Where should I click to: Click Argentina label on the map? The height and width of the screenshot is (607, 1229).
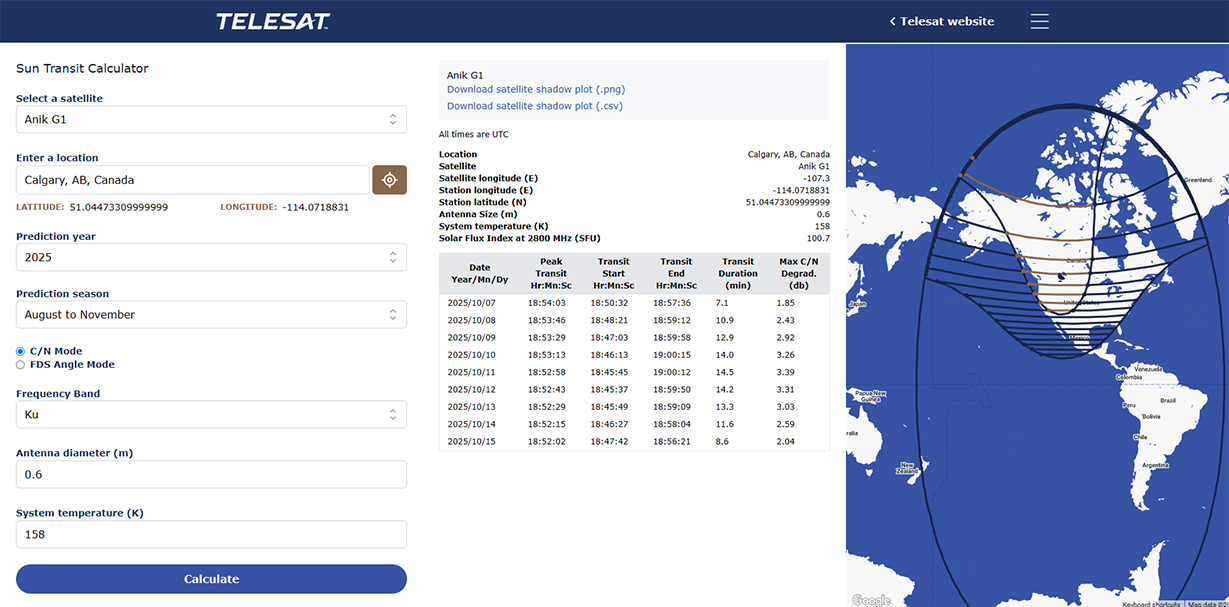tap(1155, 465)
